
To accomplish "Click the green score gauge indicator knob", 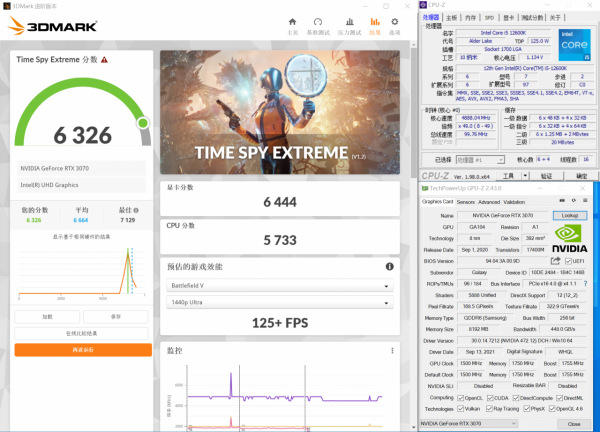I will click(143, 123).
